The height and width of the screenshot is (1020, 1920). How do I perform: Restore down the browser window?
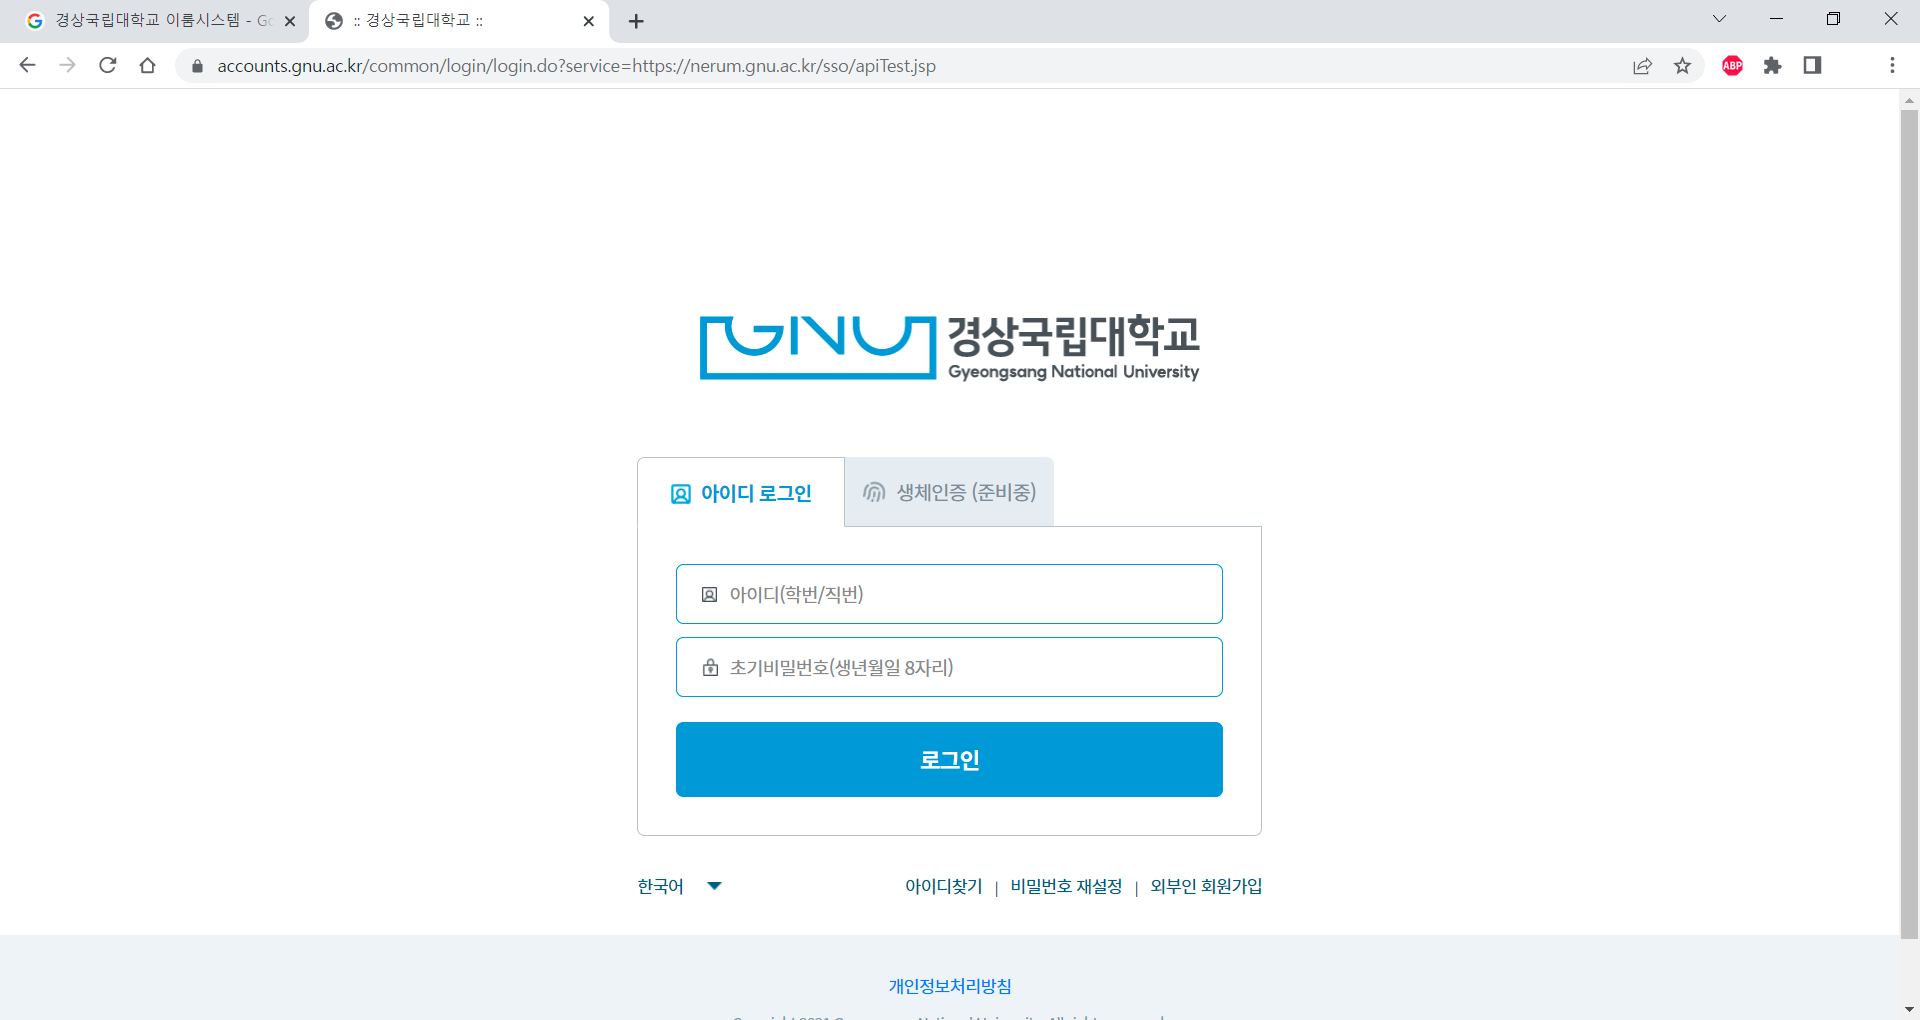[x=1833, y=19]
